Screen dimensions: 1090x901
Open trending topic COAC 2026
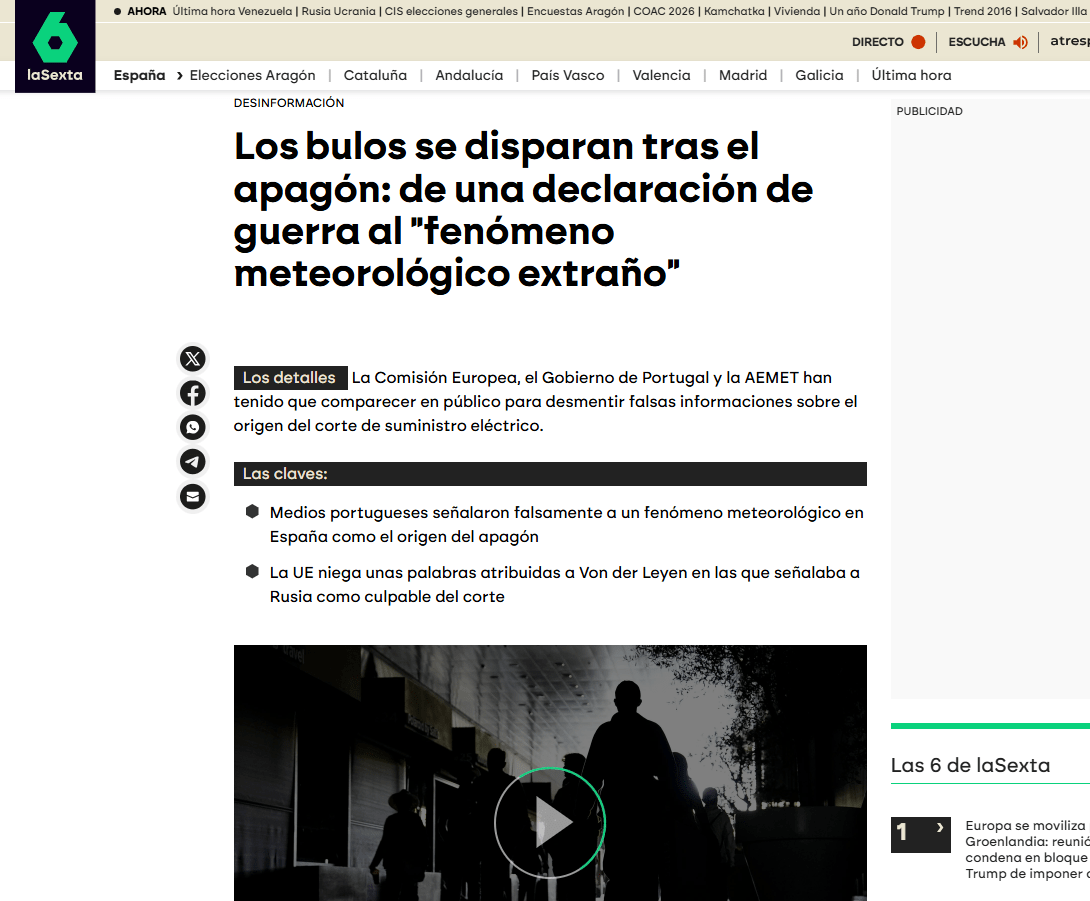[664, 11]
